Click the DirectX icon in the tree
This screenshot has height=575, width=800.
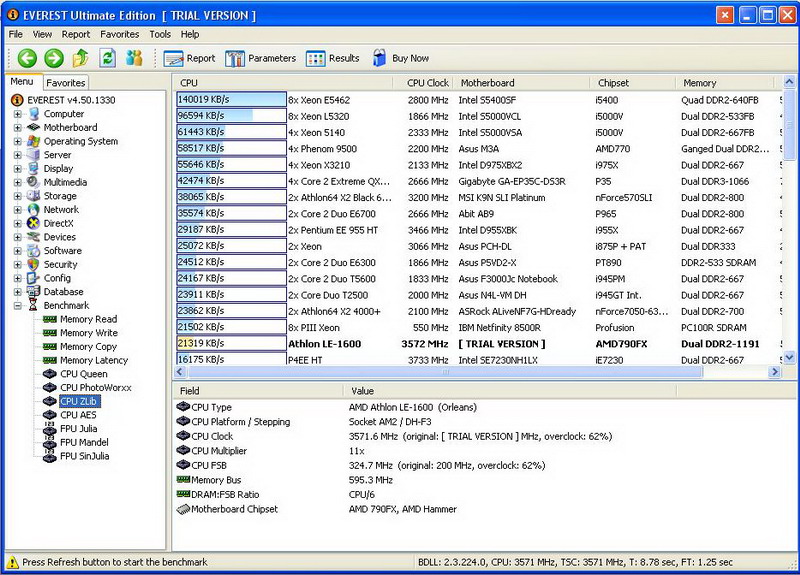tap(34, 223)
